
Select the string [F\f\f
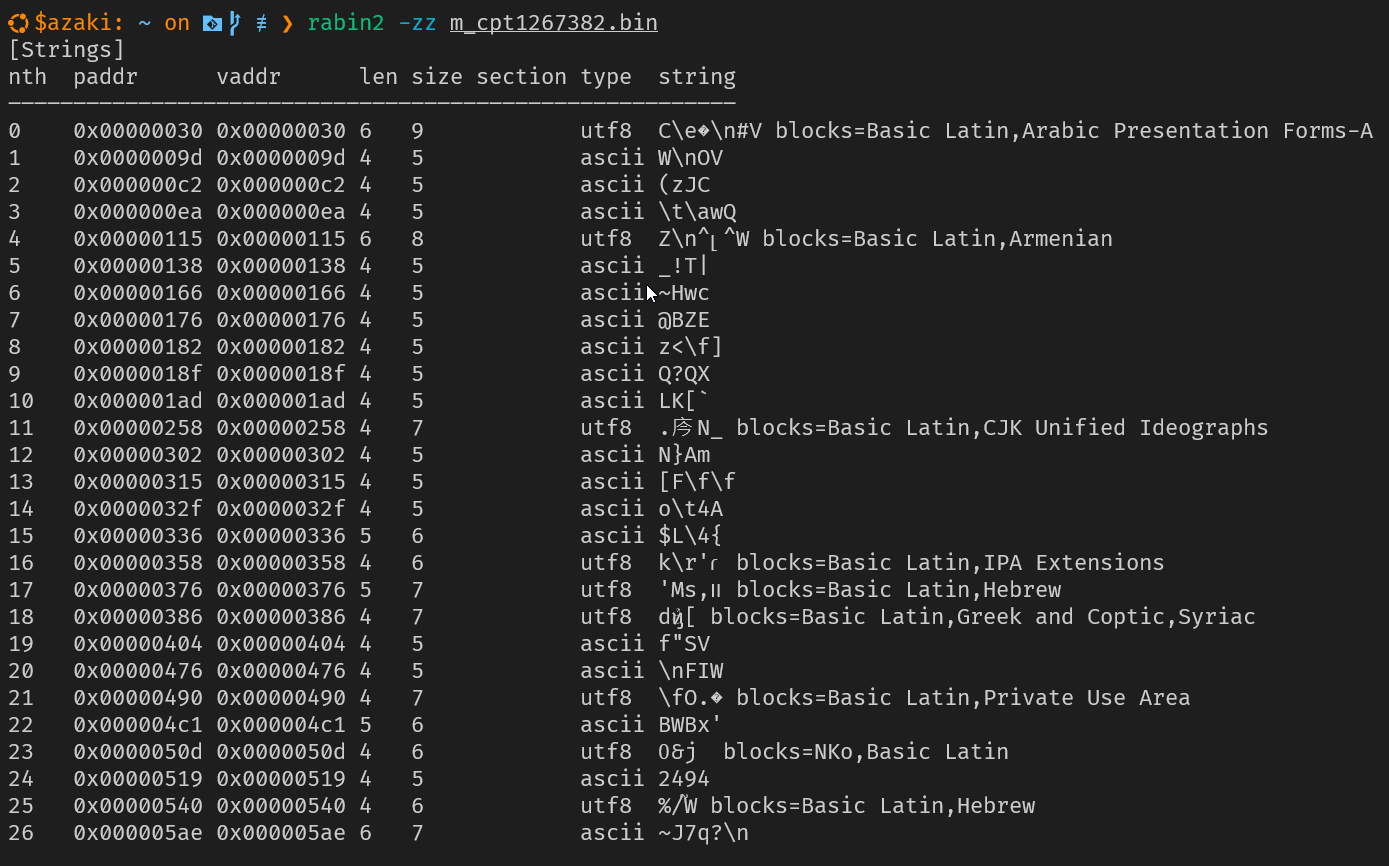697,482
